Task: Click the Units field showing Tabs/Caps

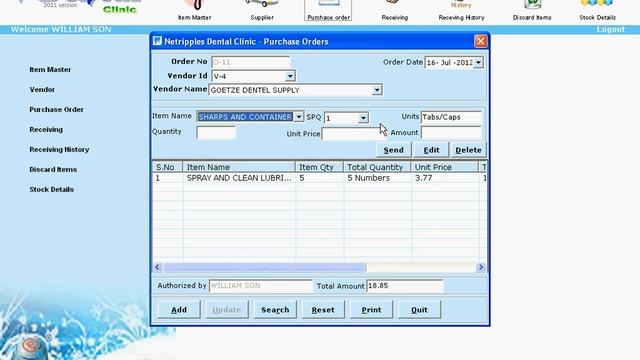Action: pyautogui.click(x=451, y=117)
